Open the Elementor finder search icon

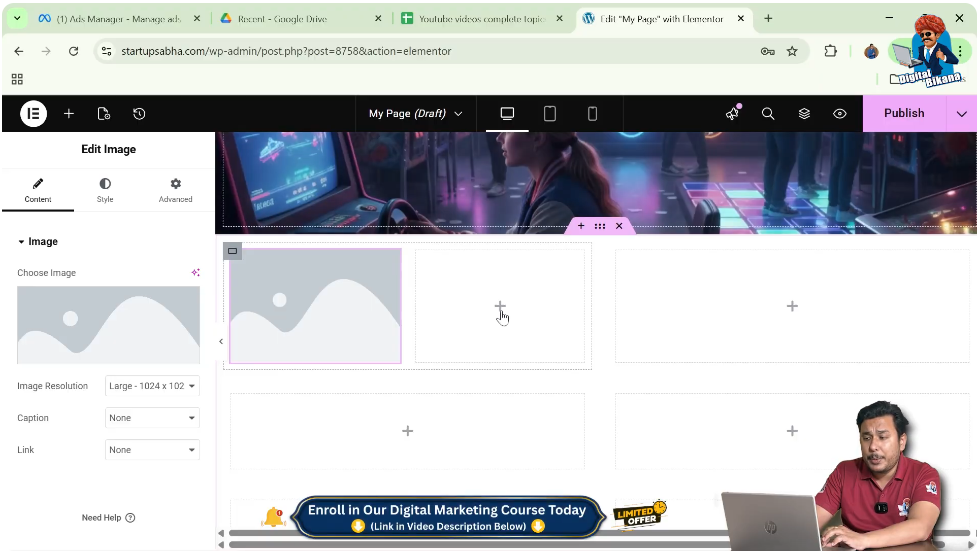[x=768, y=114]
